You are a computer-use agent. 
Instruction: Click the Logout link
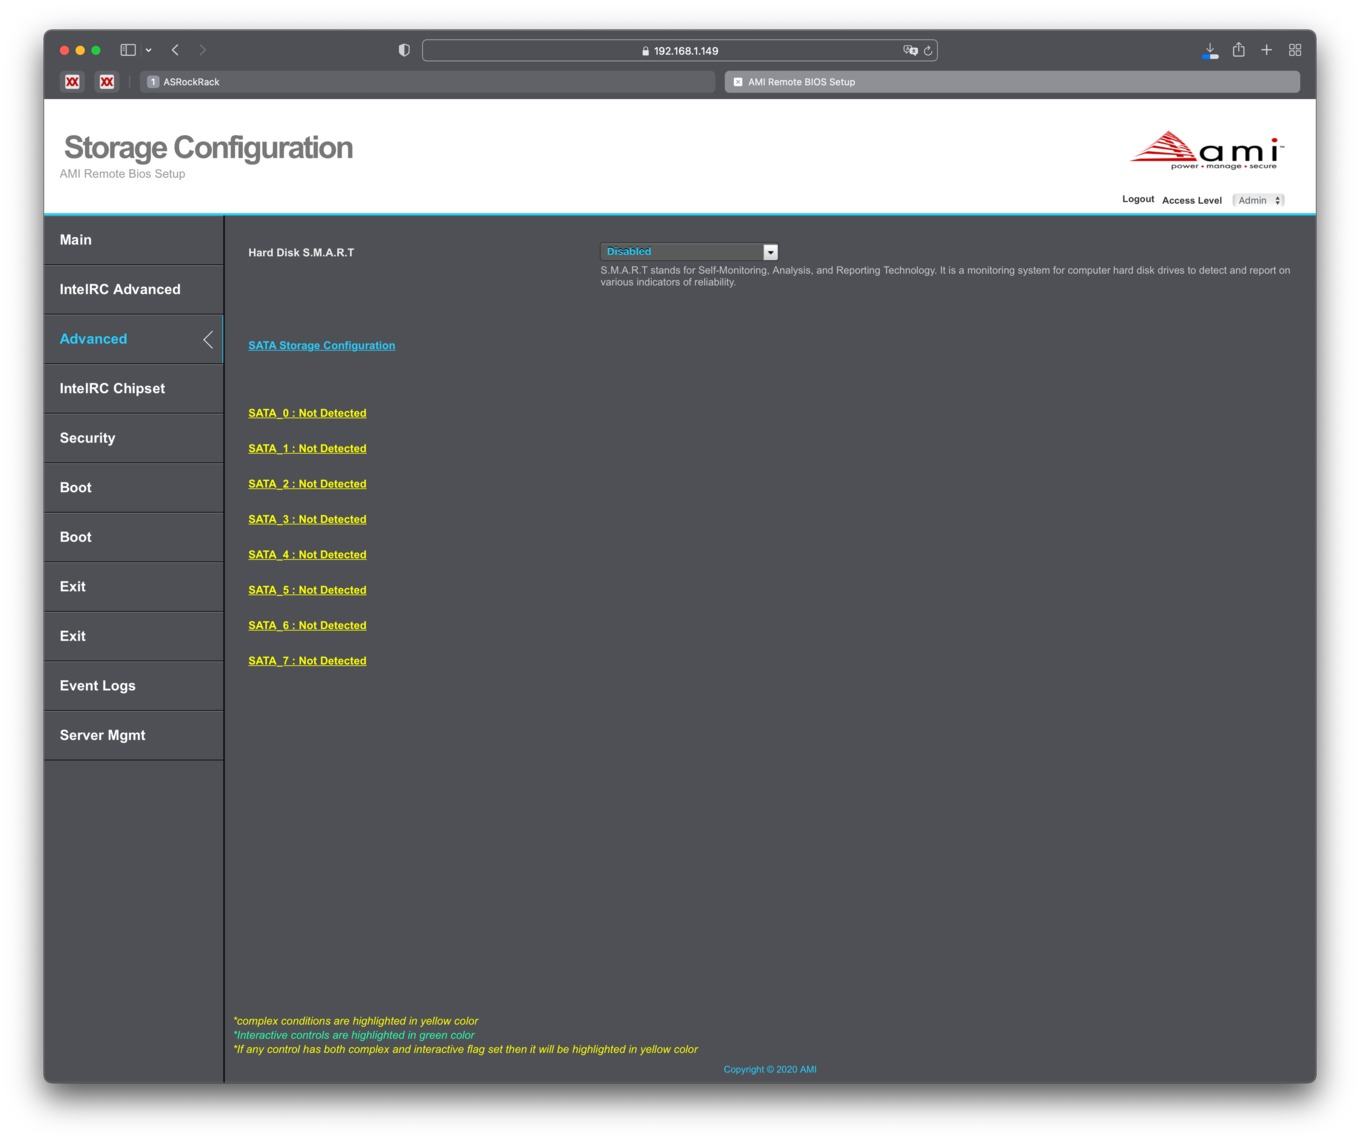1138,199
